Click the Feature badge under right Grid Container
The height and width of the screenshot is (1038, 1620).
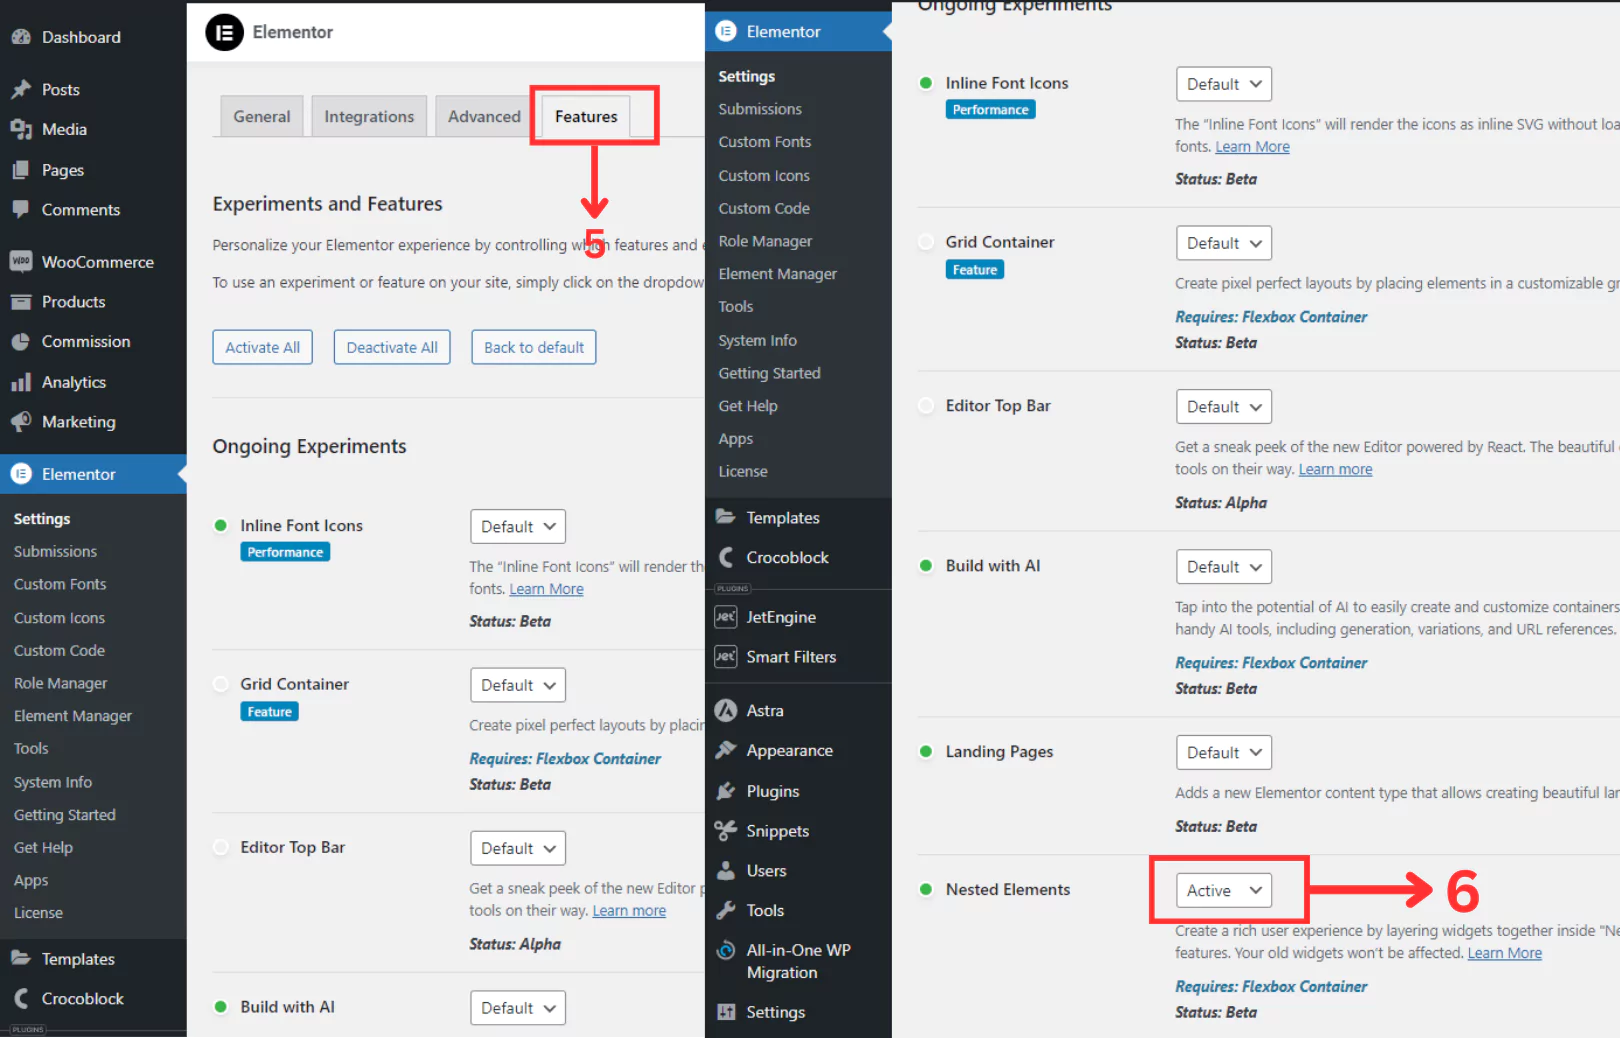tap(975, 270)
